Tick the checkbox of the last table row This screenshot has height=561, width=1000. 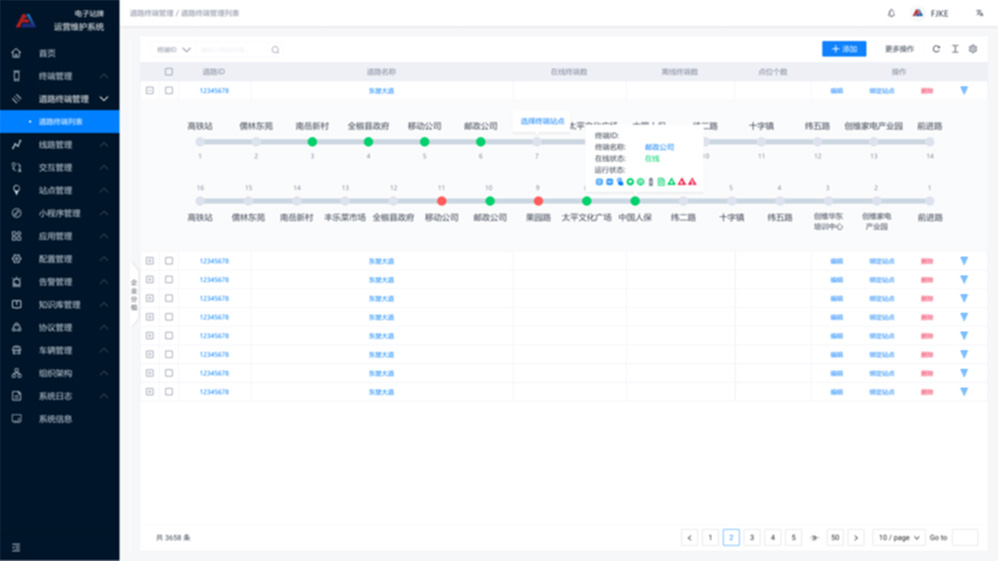(169, 392)
